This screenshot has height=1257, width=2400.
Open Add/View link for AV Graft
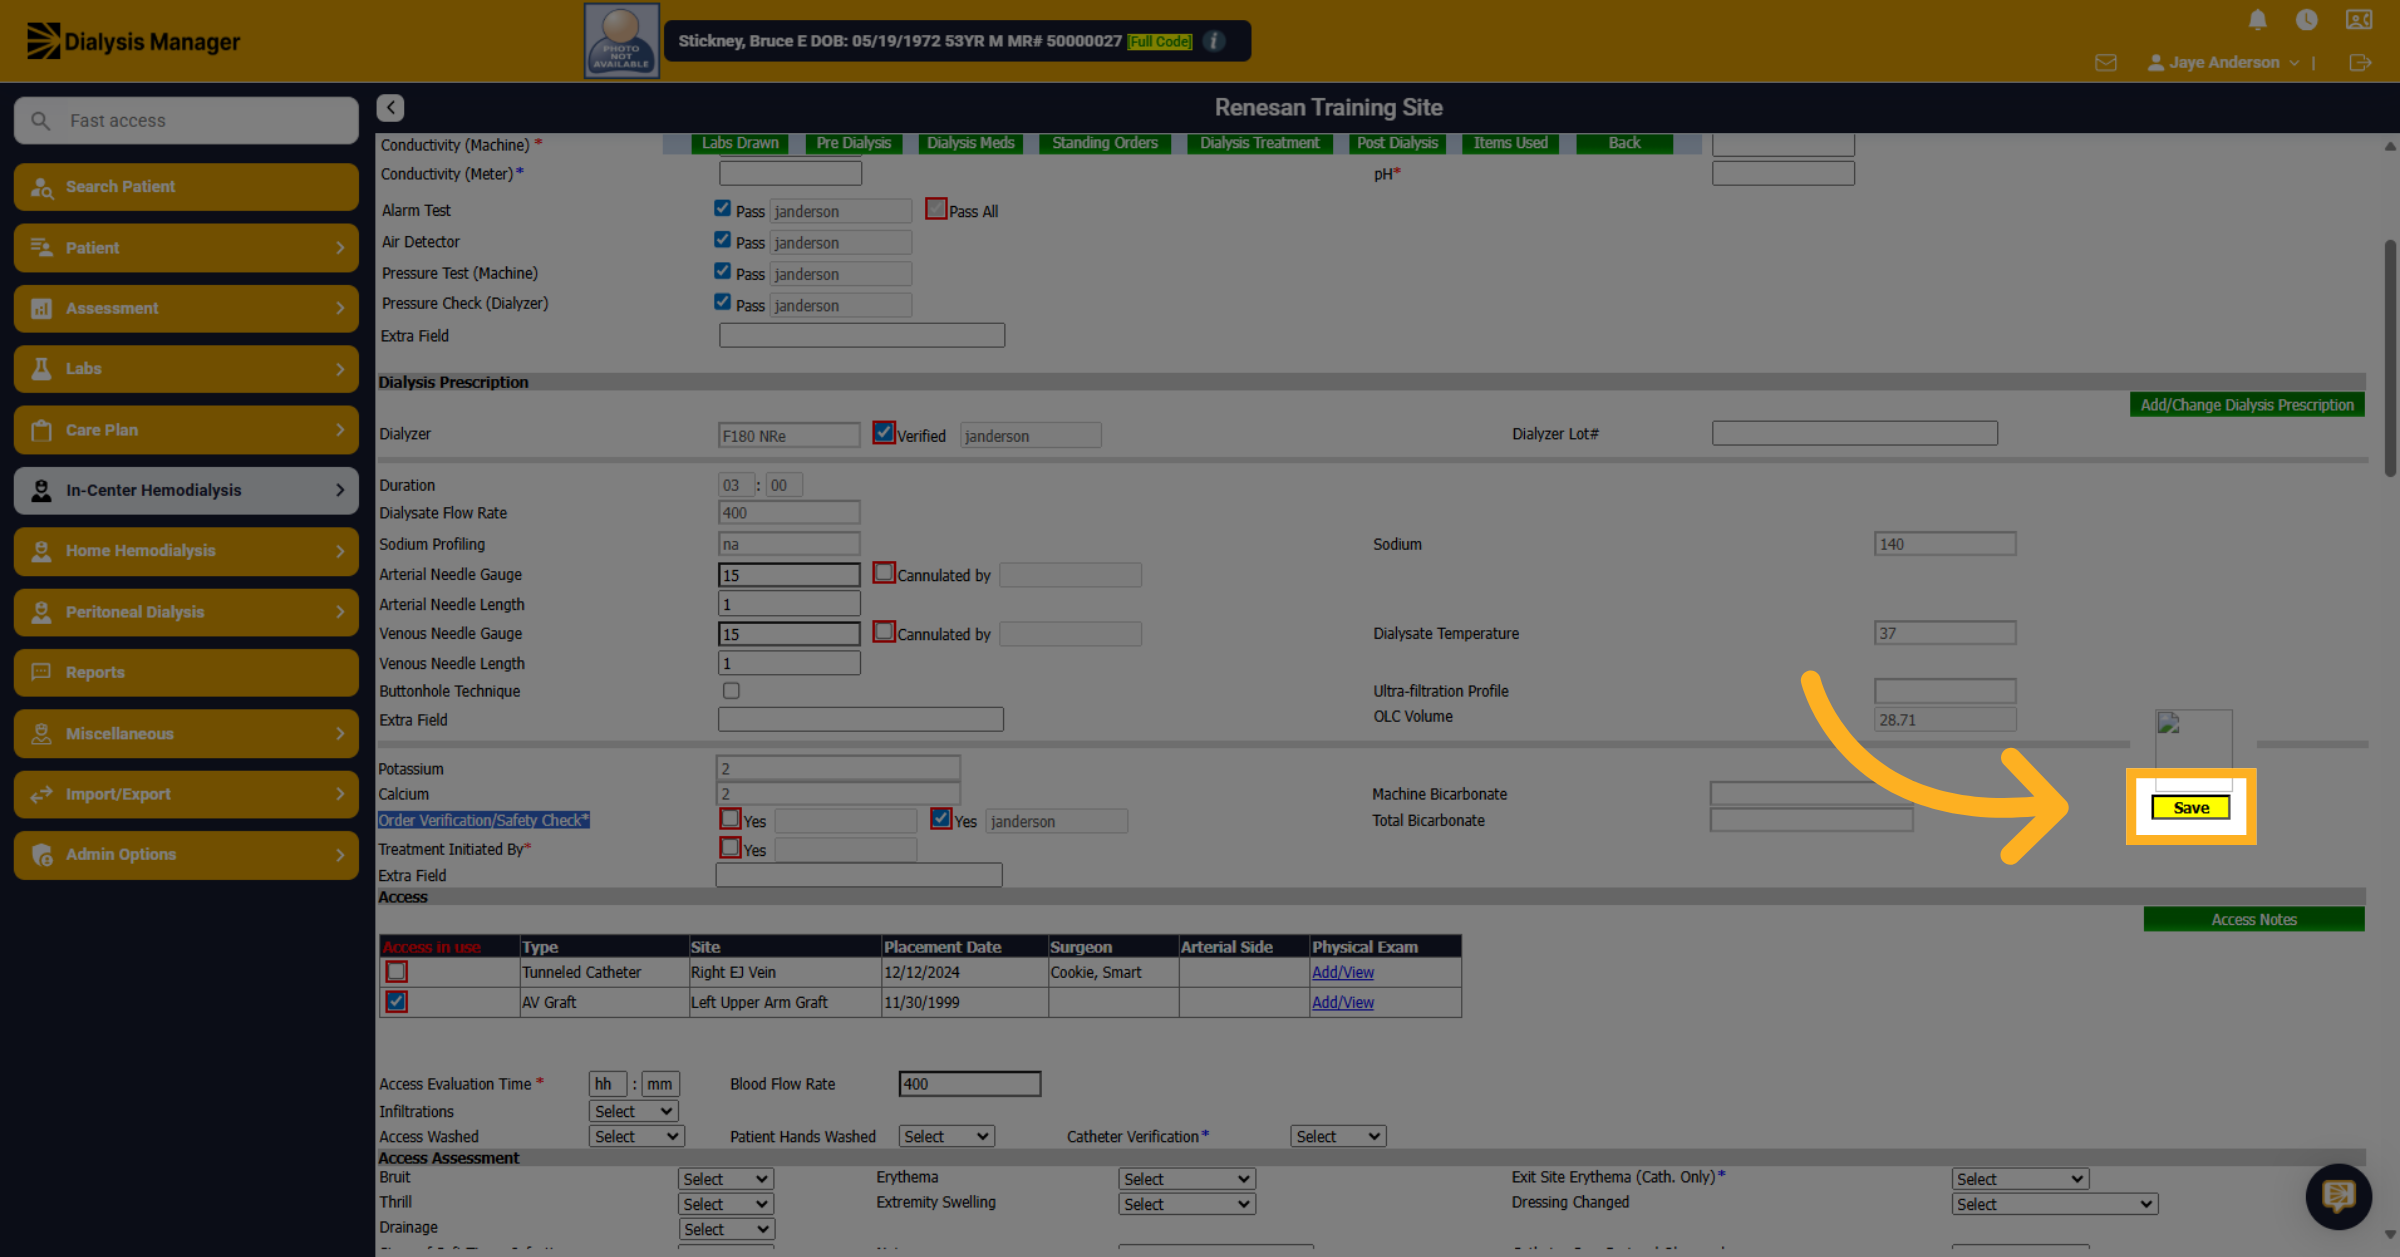[1343, 1002]
